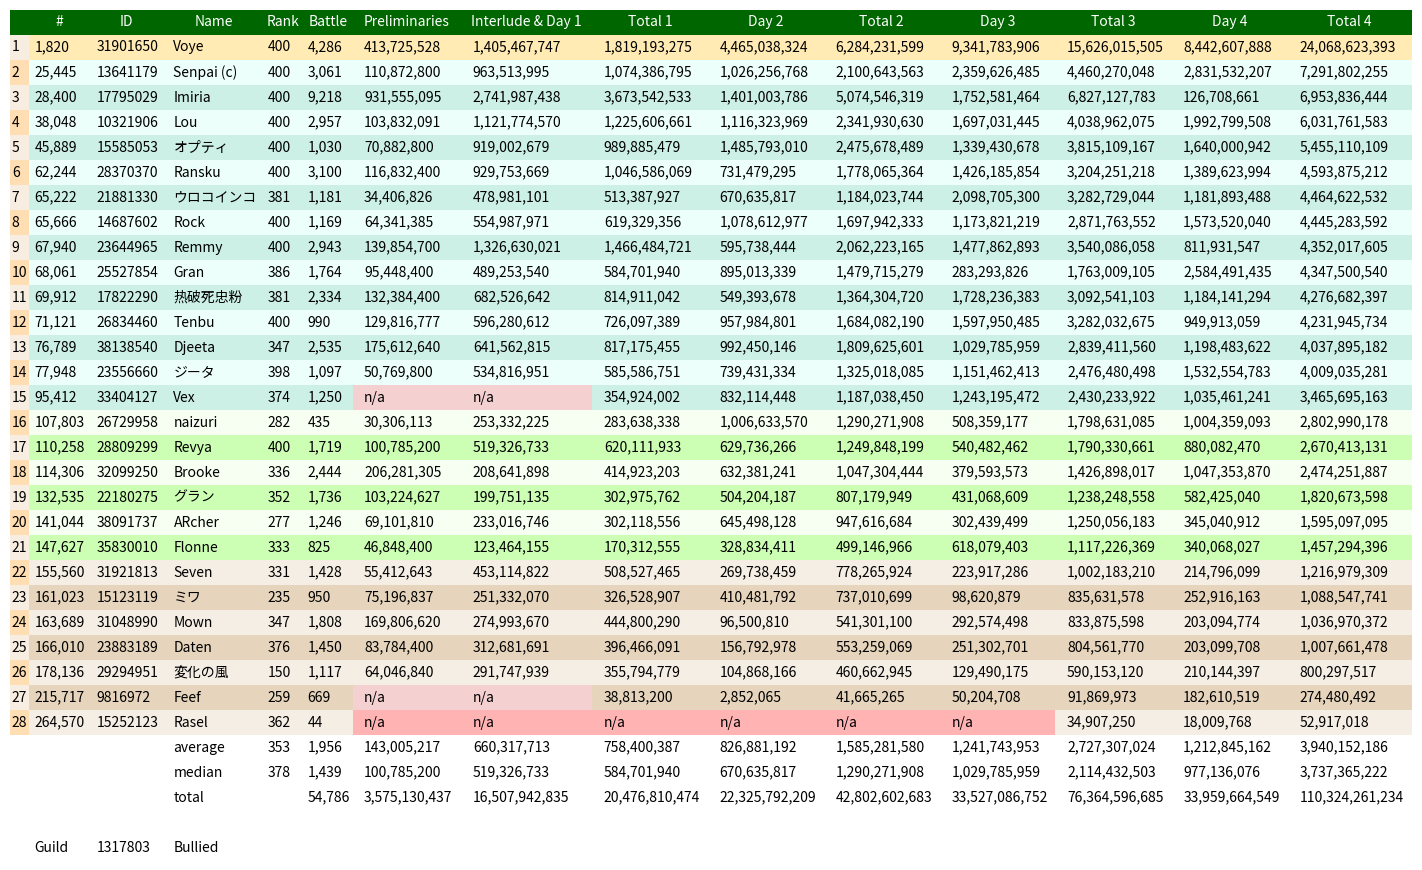Screen dimensions: 1422x870
Task: Click the average Rank value "353"
Action: 279,747
